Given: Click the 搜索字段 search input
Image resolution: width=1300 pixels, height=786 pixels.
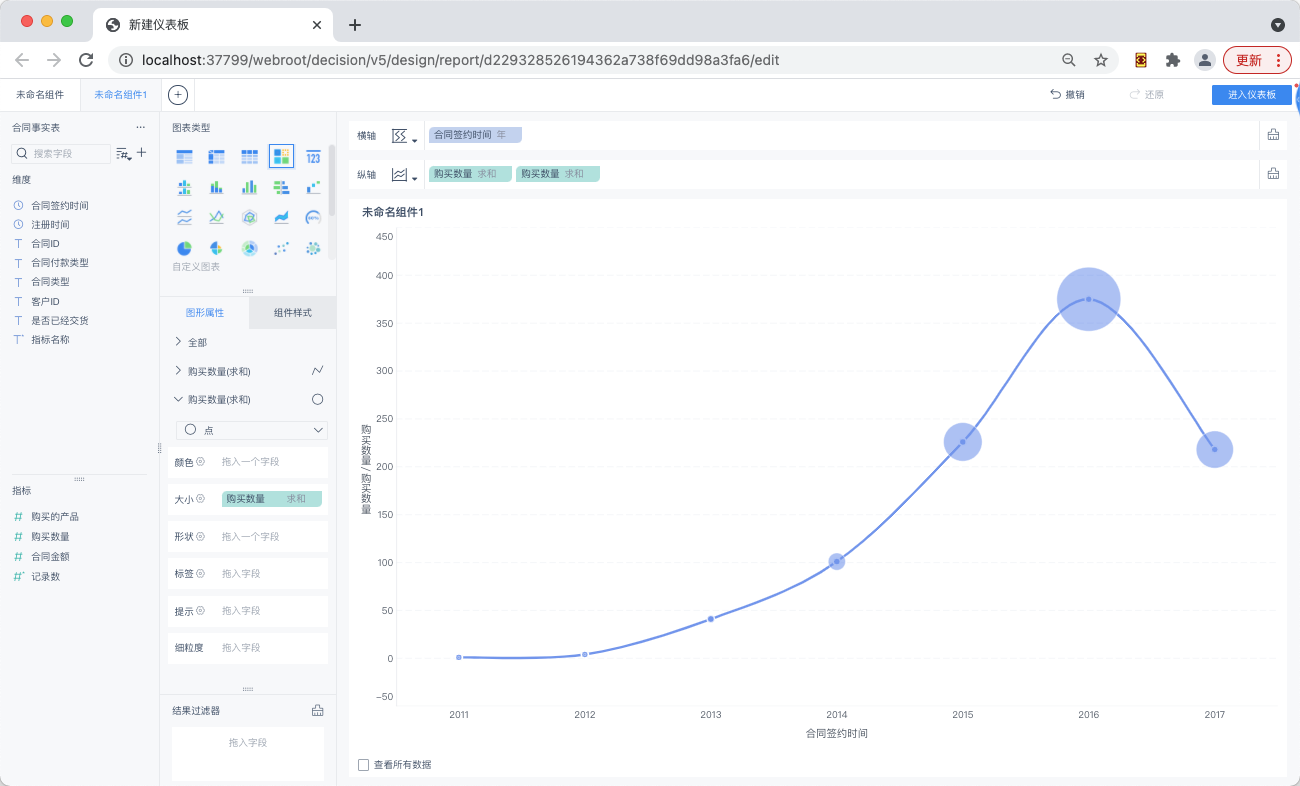Looking at the screenshot, I should pyautogui.click(x=62, y=154).
